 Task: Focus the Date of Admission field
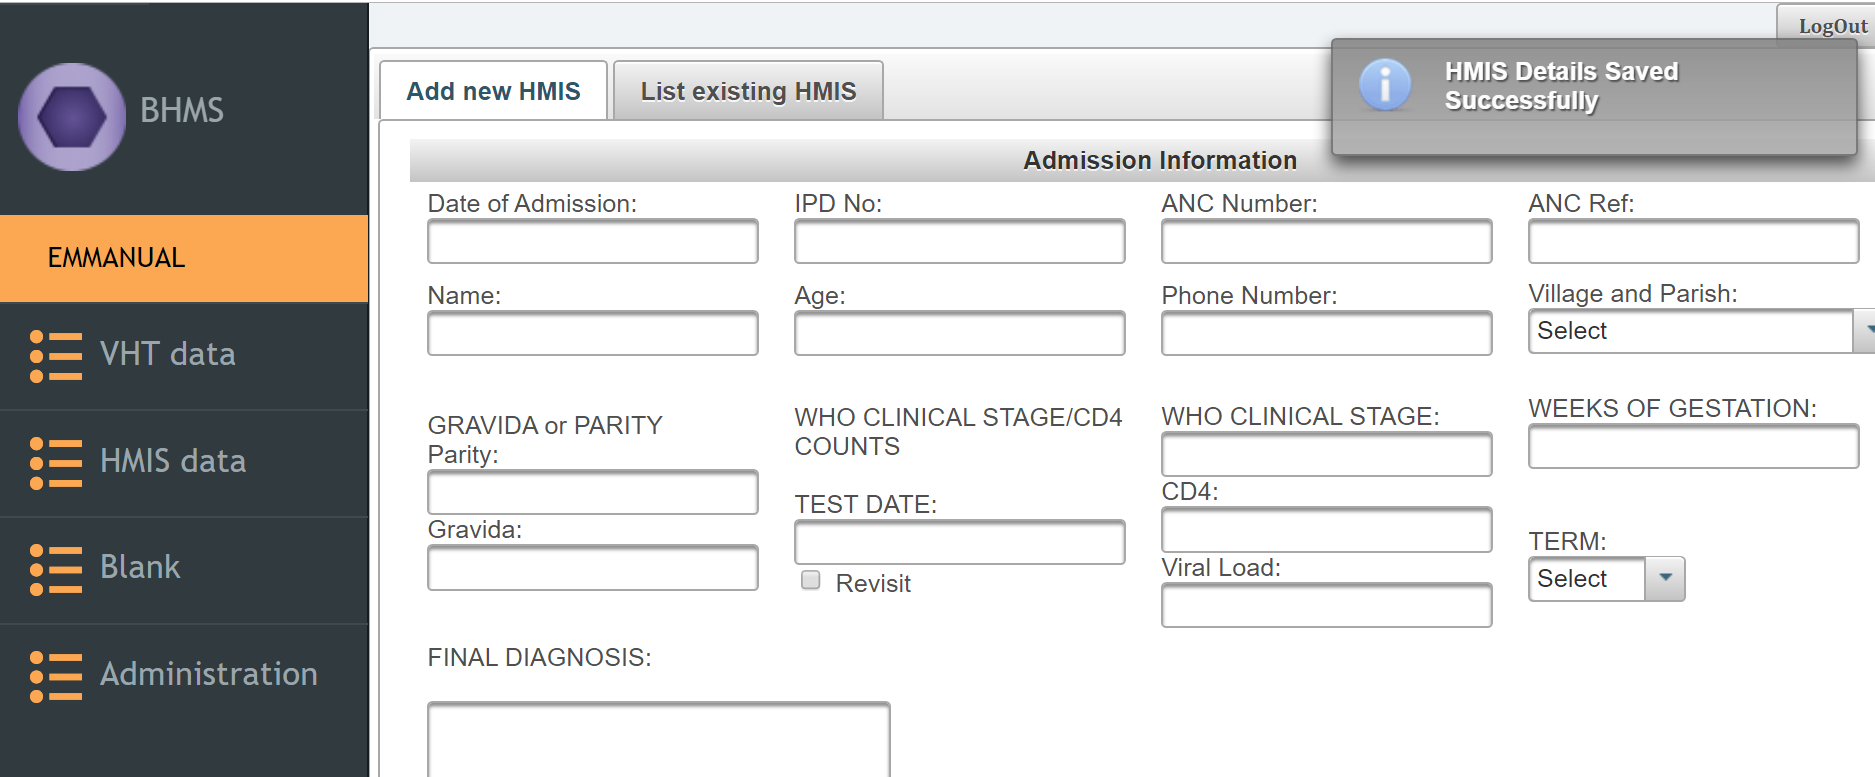(592, 242)
